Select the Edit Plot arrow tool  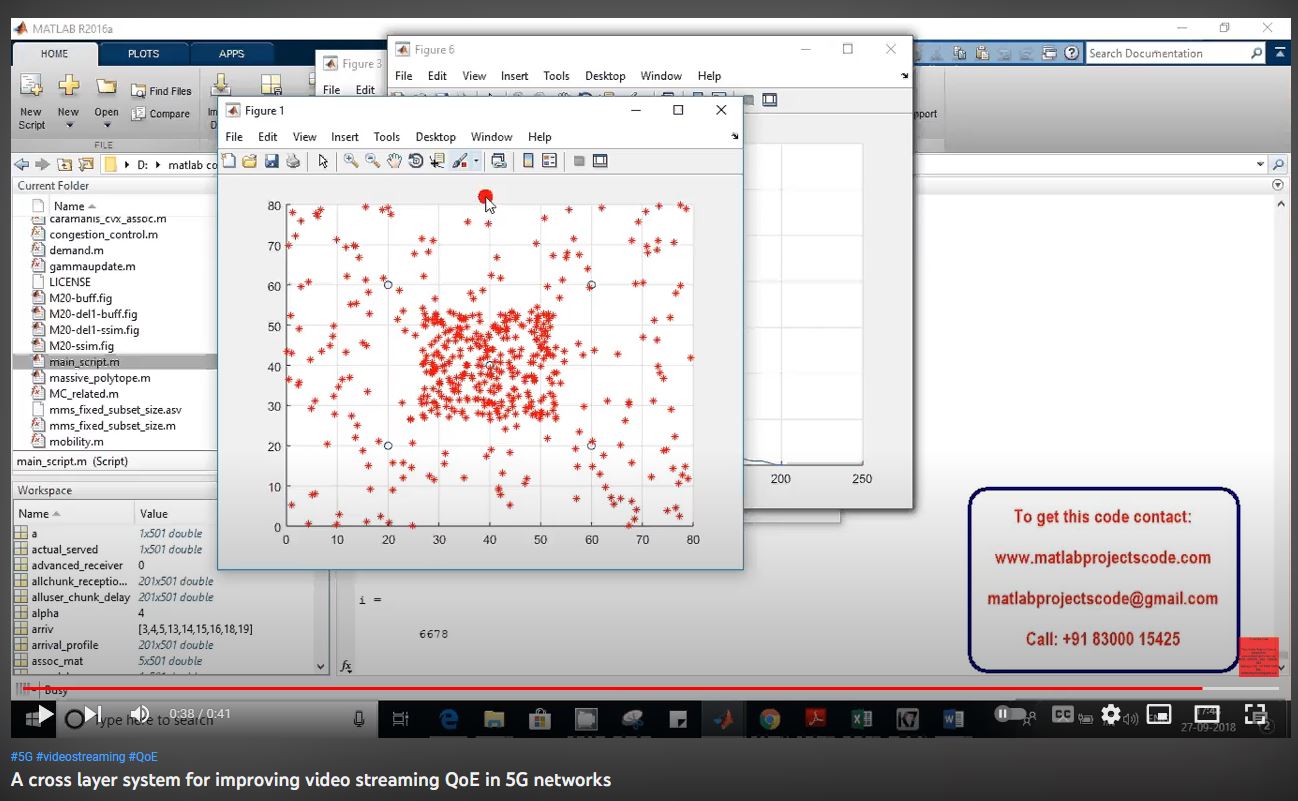coord(323,161)
